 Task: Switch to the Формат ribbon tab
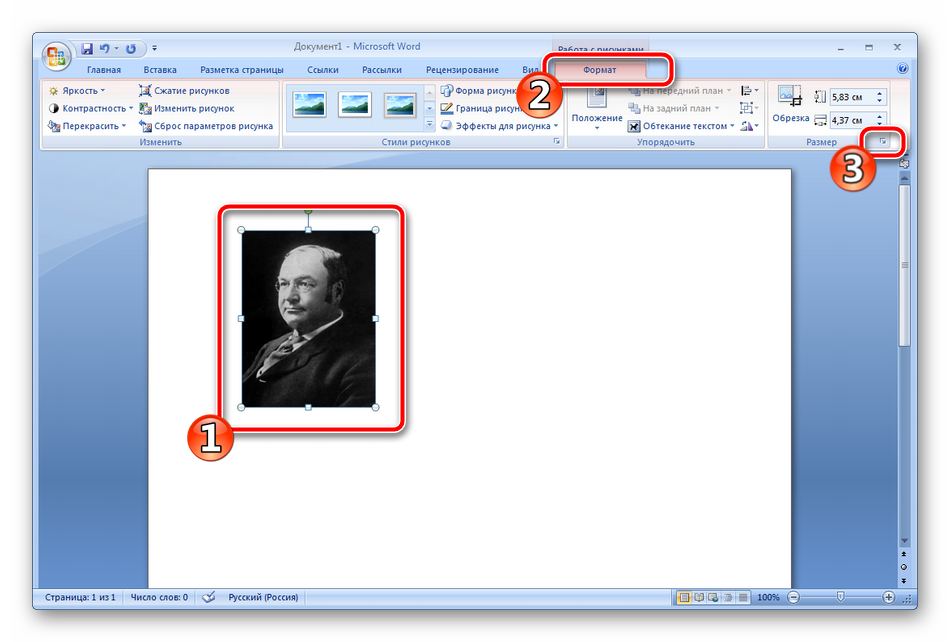point(600,70)
